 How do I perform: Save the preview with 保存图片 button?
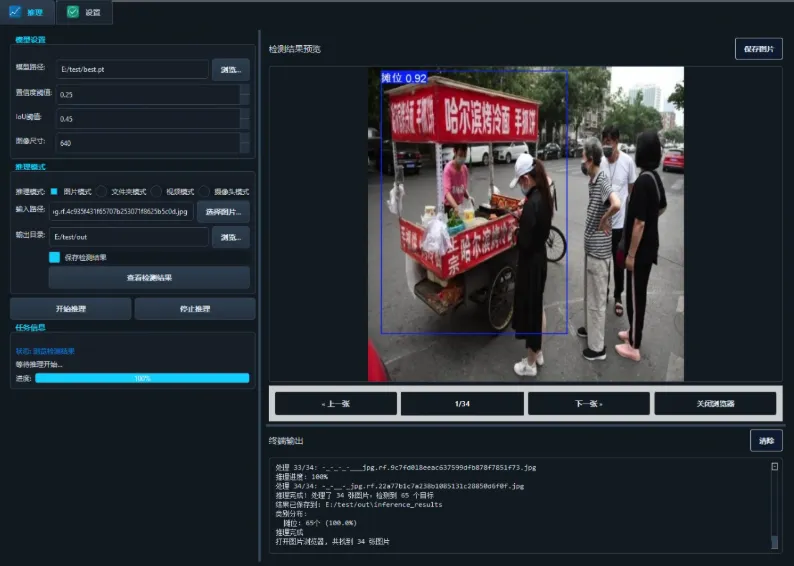click(x=759, y=49)
